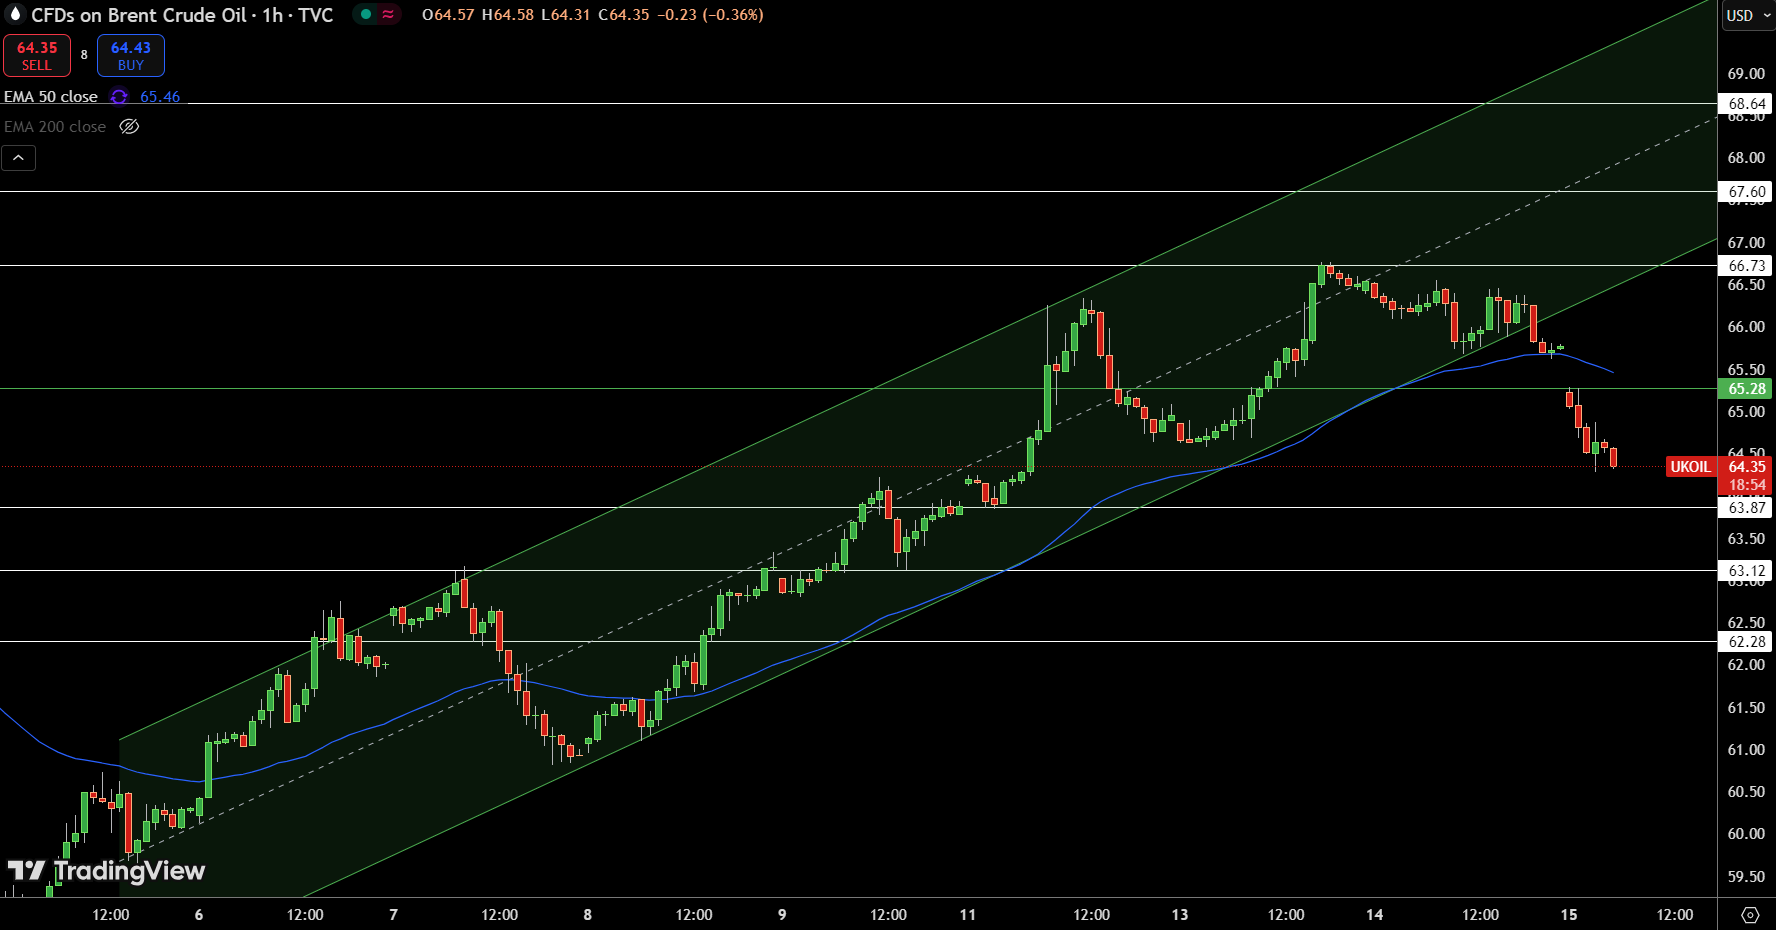1776x930 pixels.
Task: Show the hidden EMA 200 indicator
Action: pyautogui.click(x=129, y=127)
